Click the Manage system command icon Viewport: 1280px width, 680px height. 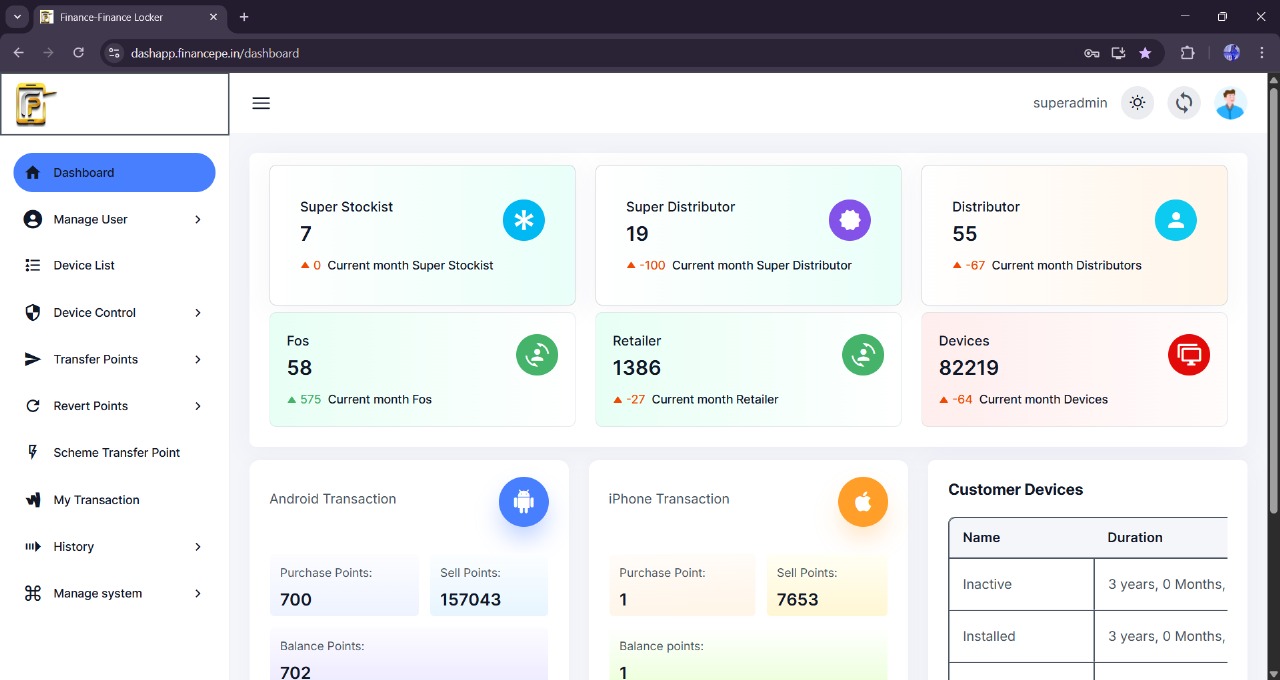tap(33, 593)
